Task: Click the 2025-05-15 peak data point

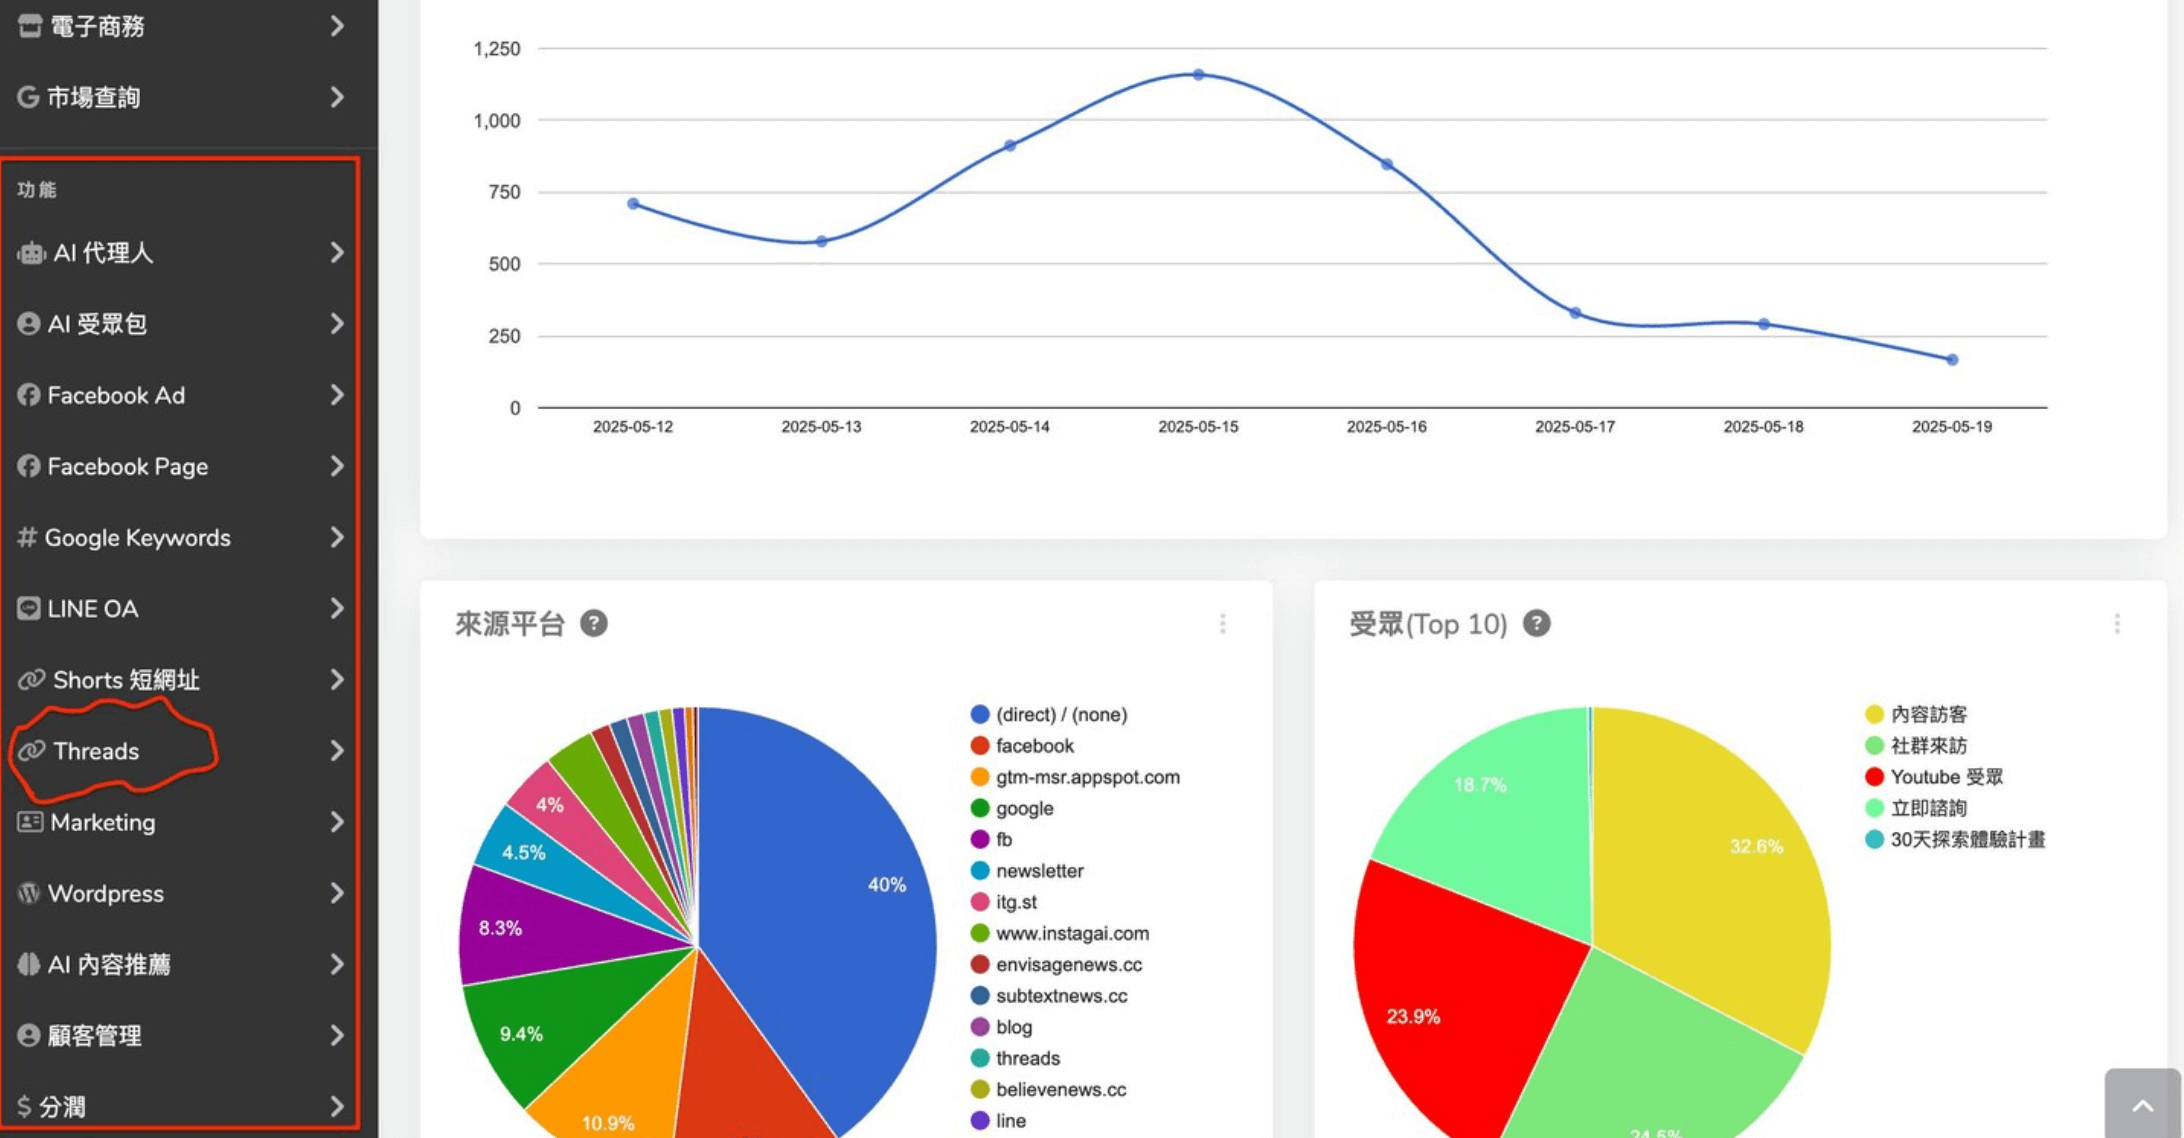Action: 1198,75
